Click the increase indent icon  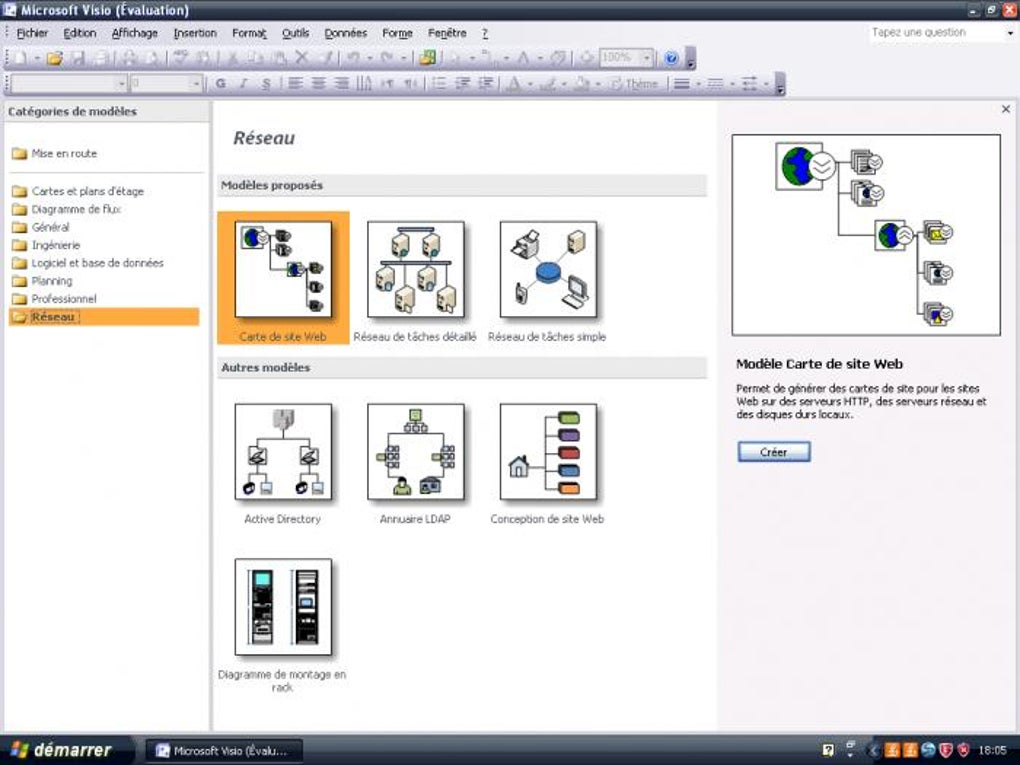click(x=486, y=83)
